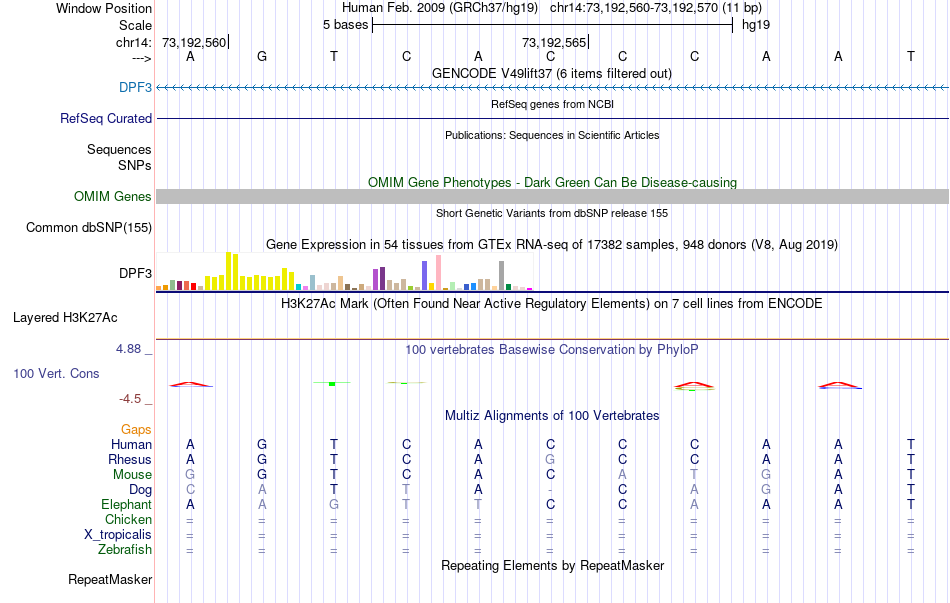Select the Mouse species label
The width and height of the screenshot is (950, 603).
[133, 475]
